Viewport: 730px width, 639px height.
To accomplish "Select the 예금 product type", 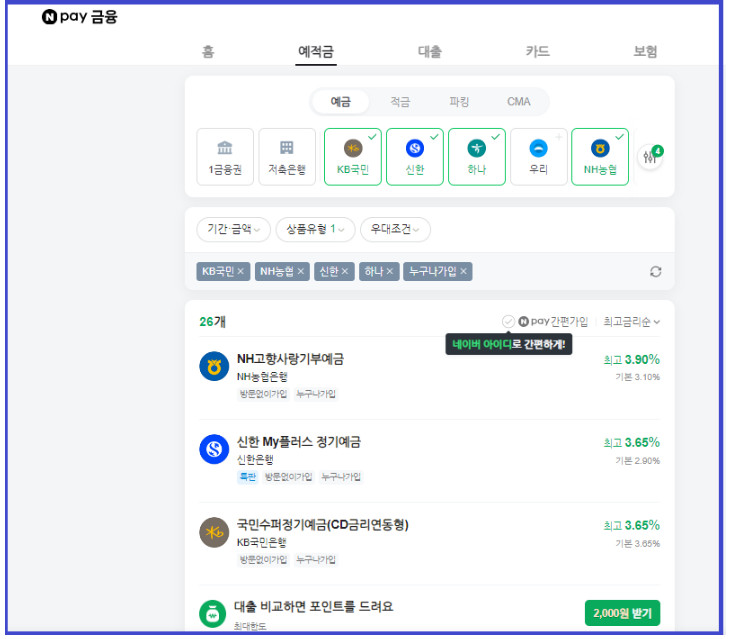I will pos(341,101).
